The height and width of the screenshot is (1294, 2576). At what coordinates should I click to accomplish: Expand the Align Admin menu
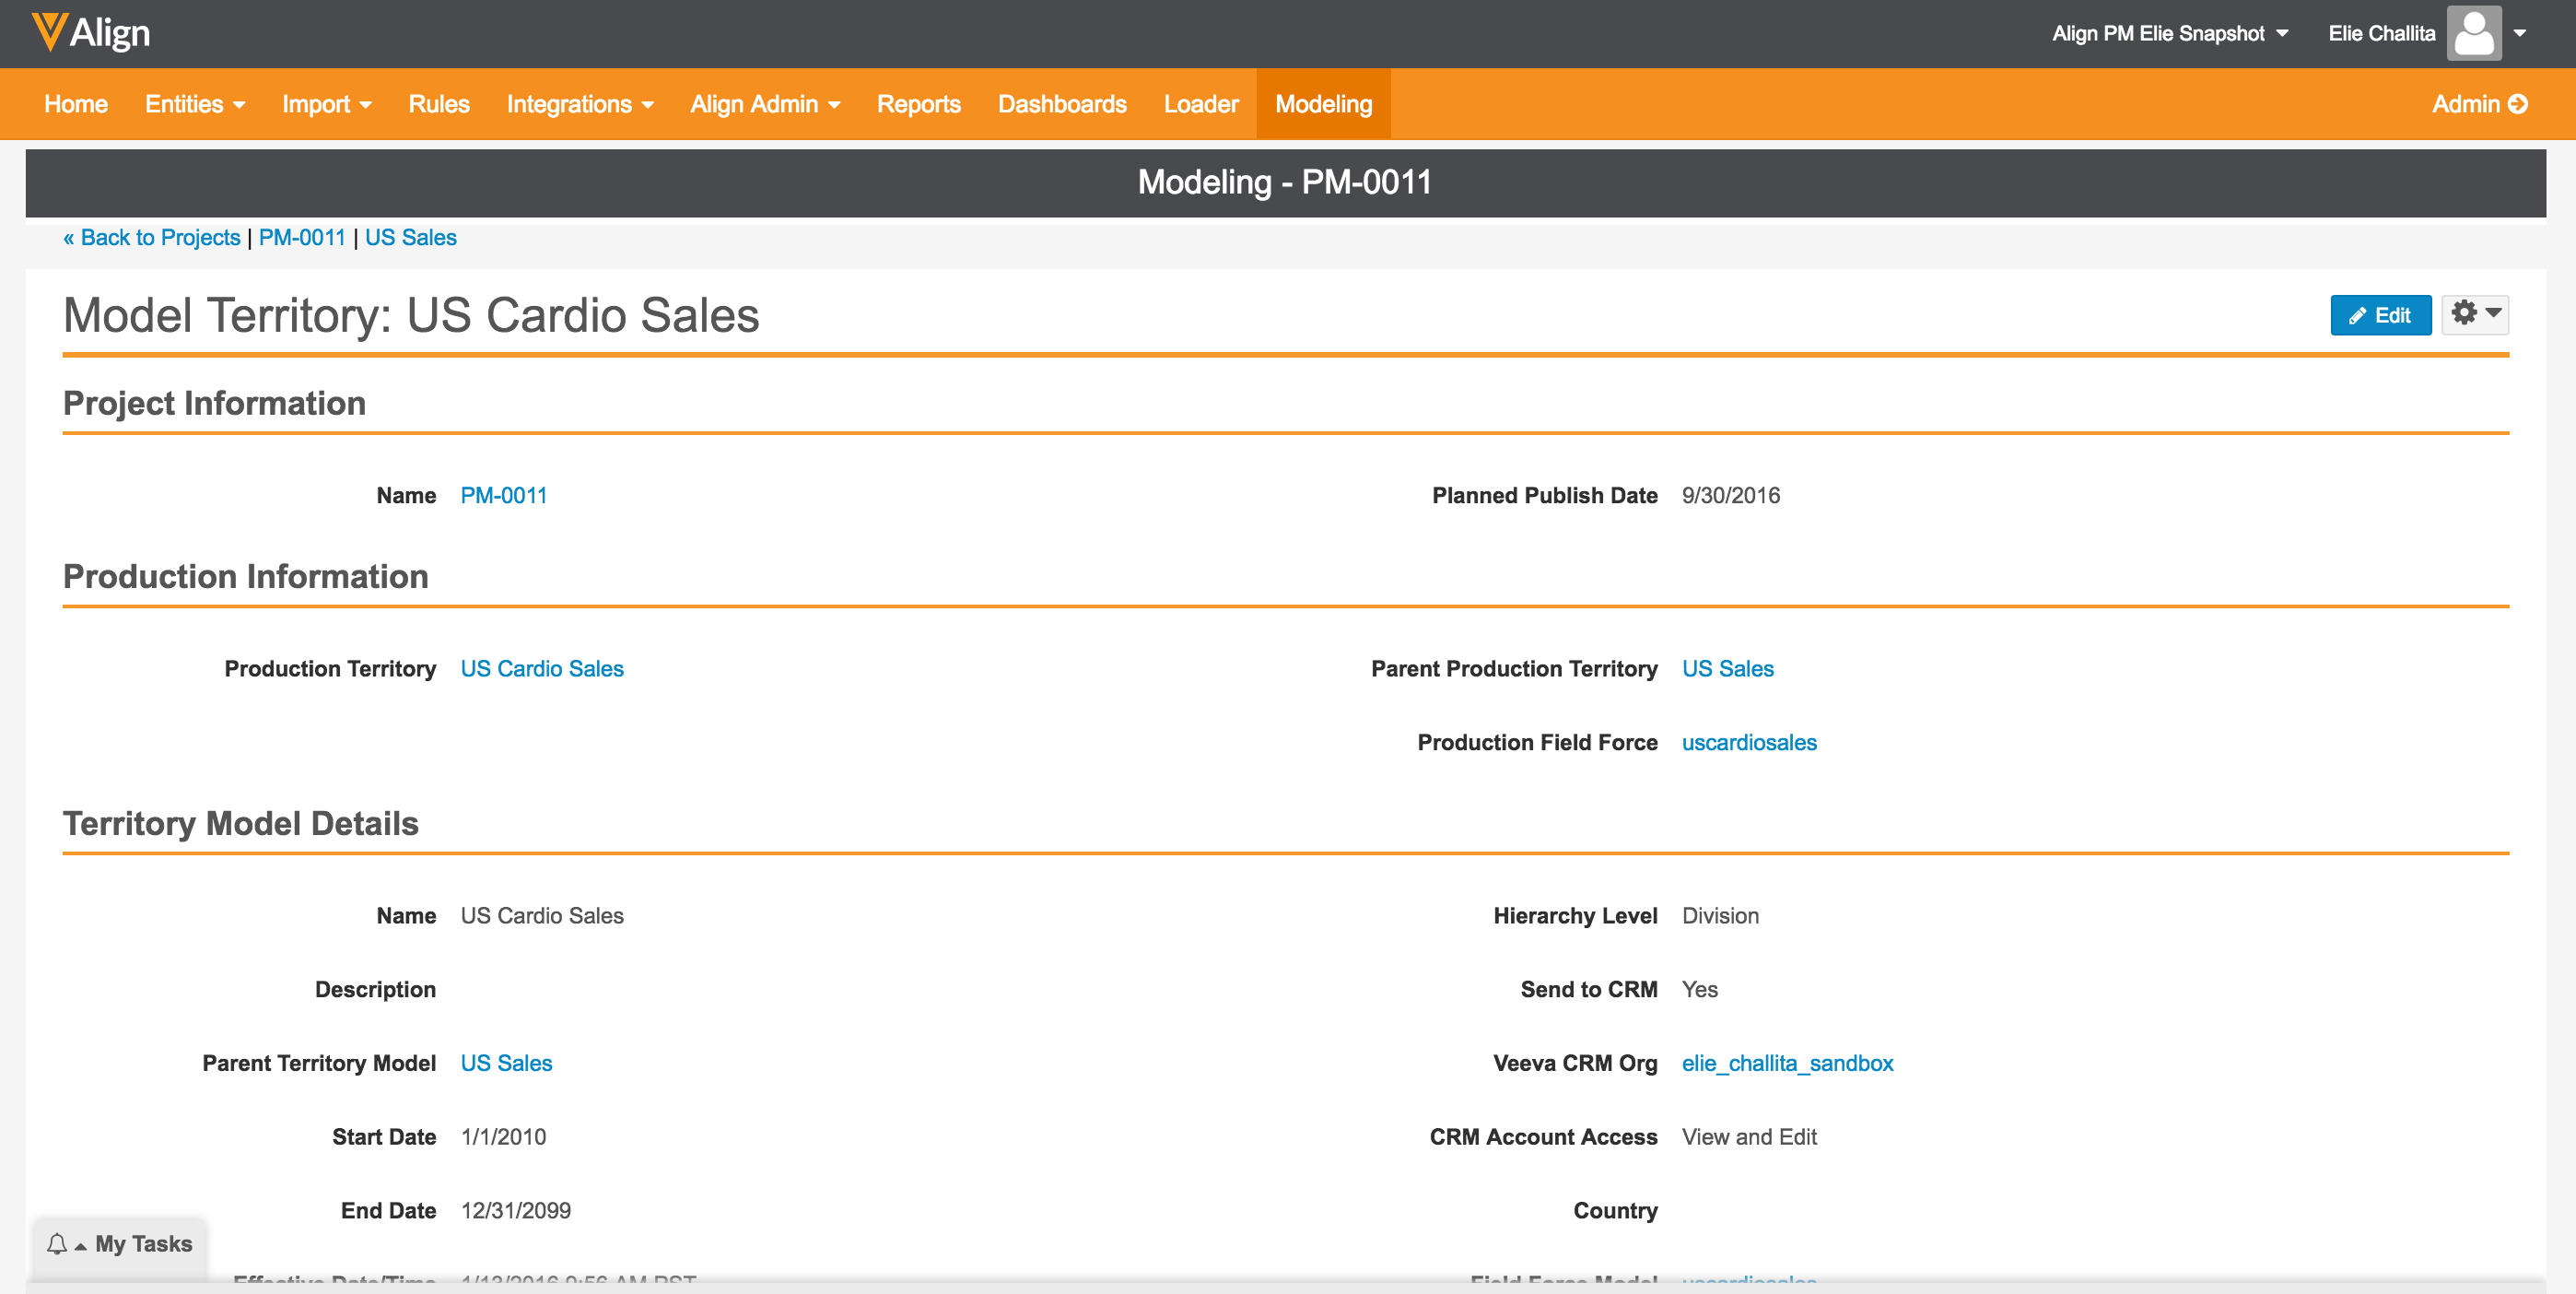coord(765,104)
